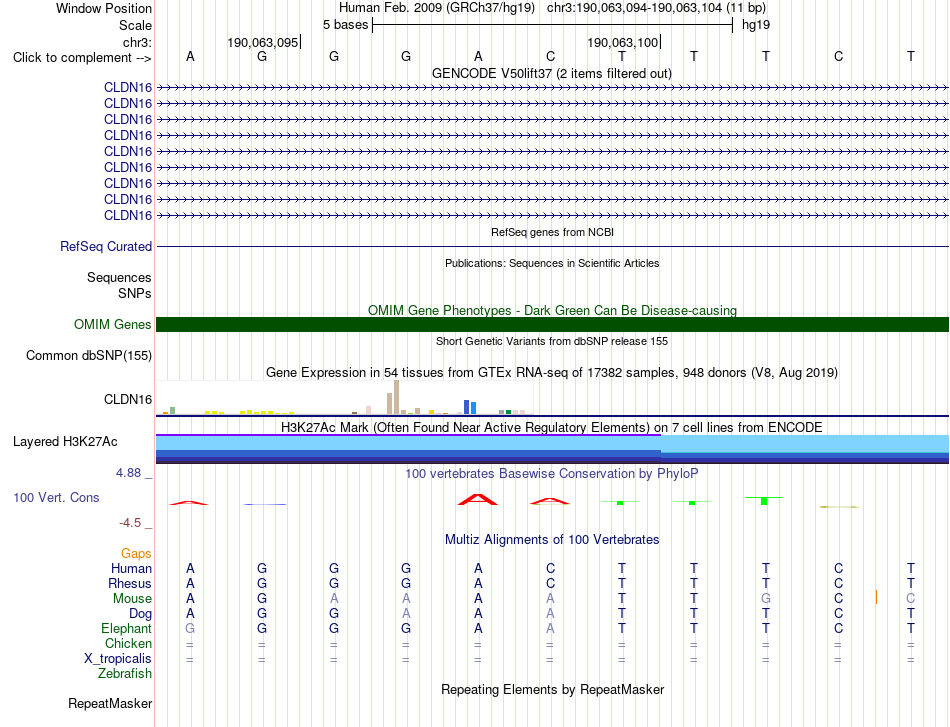The image size is (950, 727).
Task: Click the Sequences SNPs track label
Action: 119,285
